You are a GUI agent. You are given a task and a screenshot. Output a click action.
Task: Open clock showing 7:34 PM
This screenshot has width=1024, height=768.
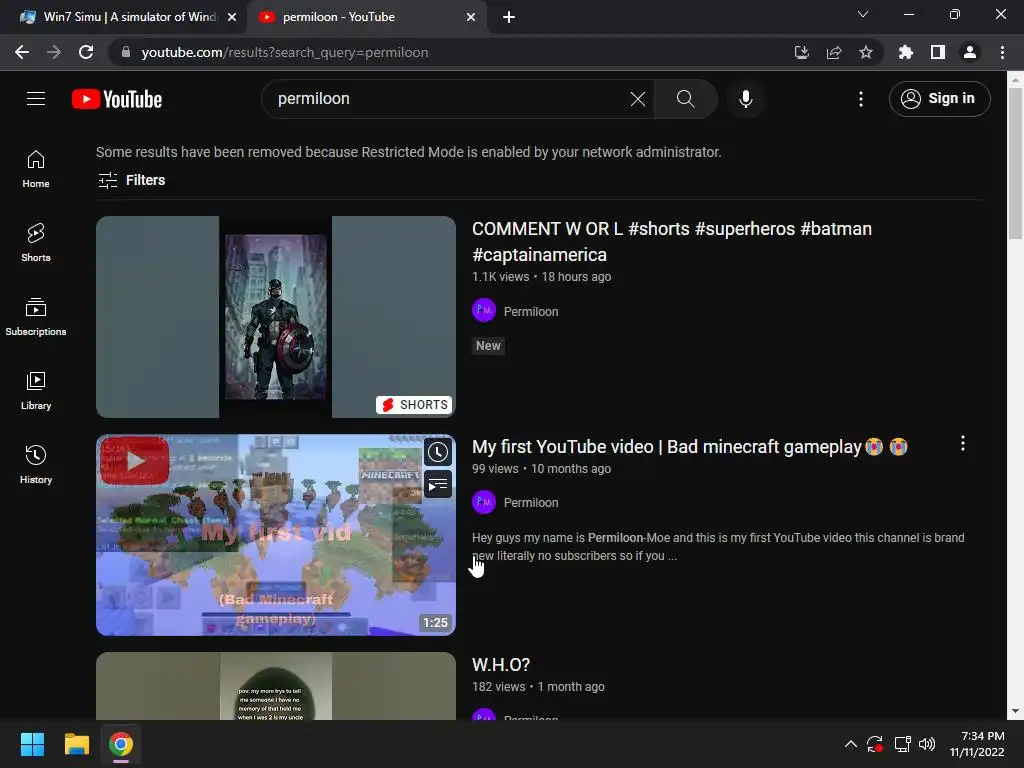977,744
